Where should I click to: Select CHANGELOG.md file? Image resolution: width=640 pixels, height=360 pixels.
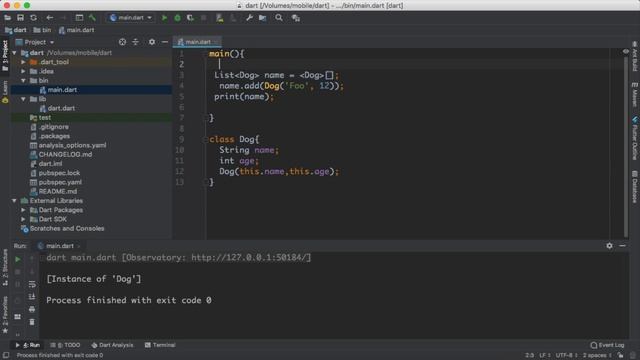[65, 155]
